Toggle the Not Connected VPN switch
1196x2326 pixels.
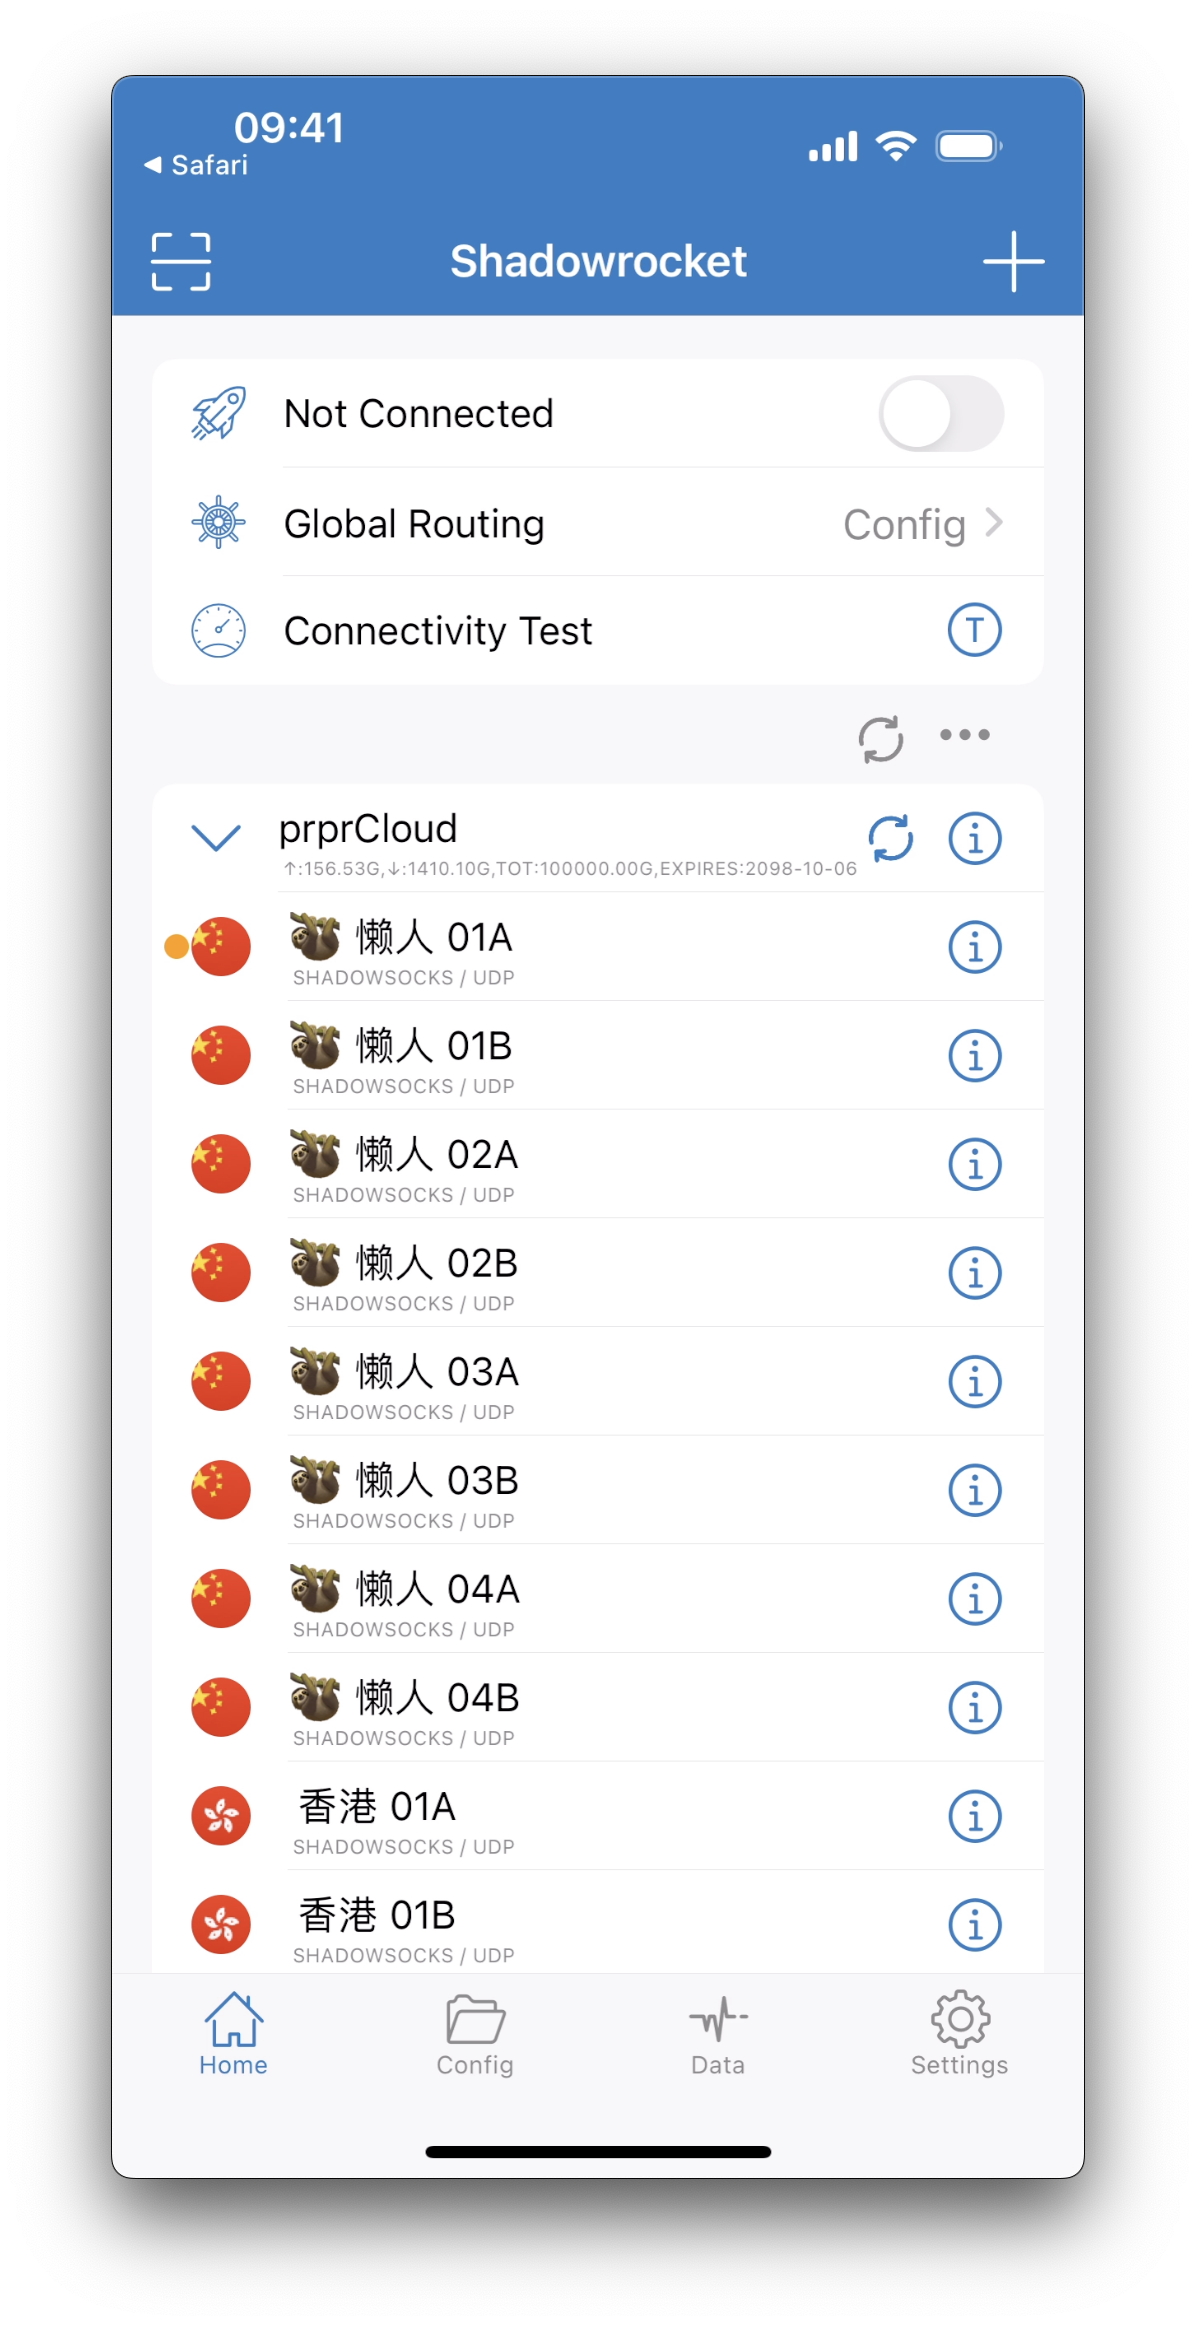point(941,413)
